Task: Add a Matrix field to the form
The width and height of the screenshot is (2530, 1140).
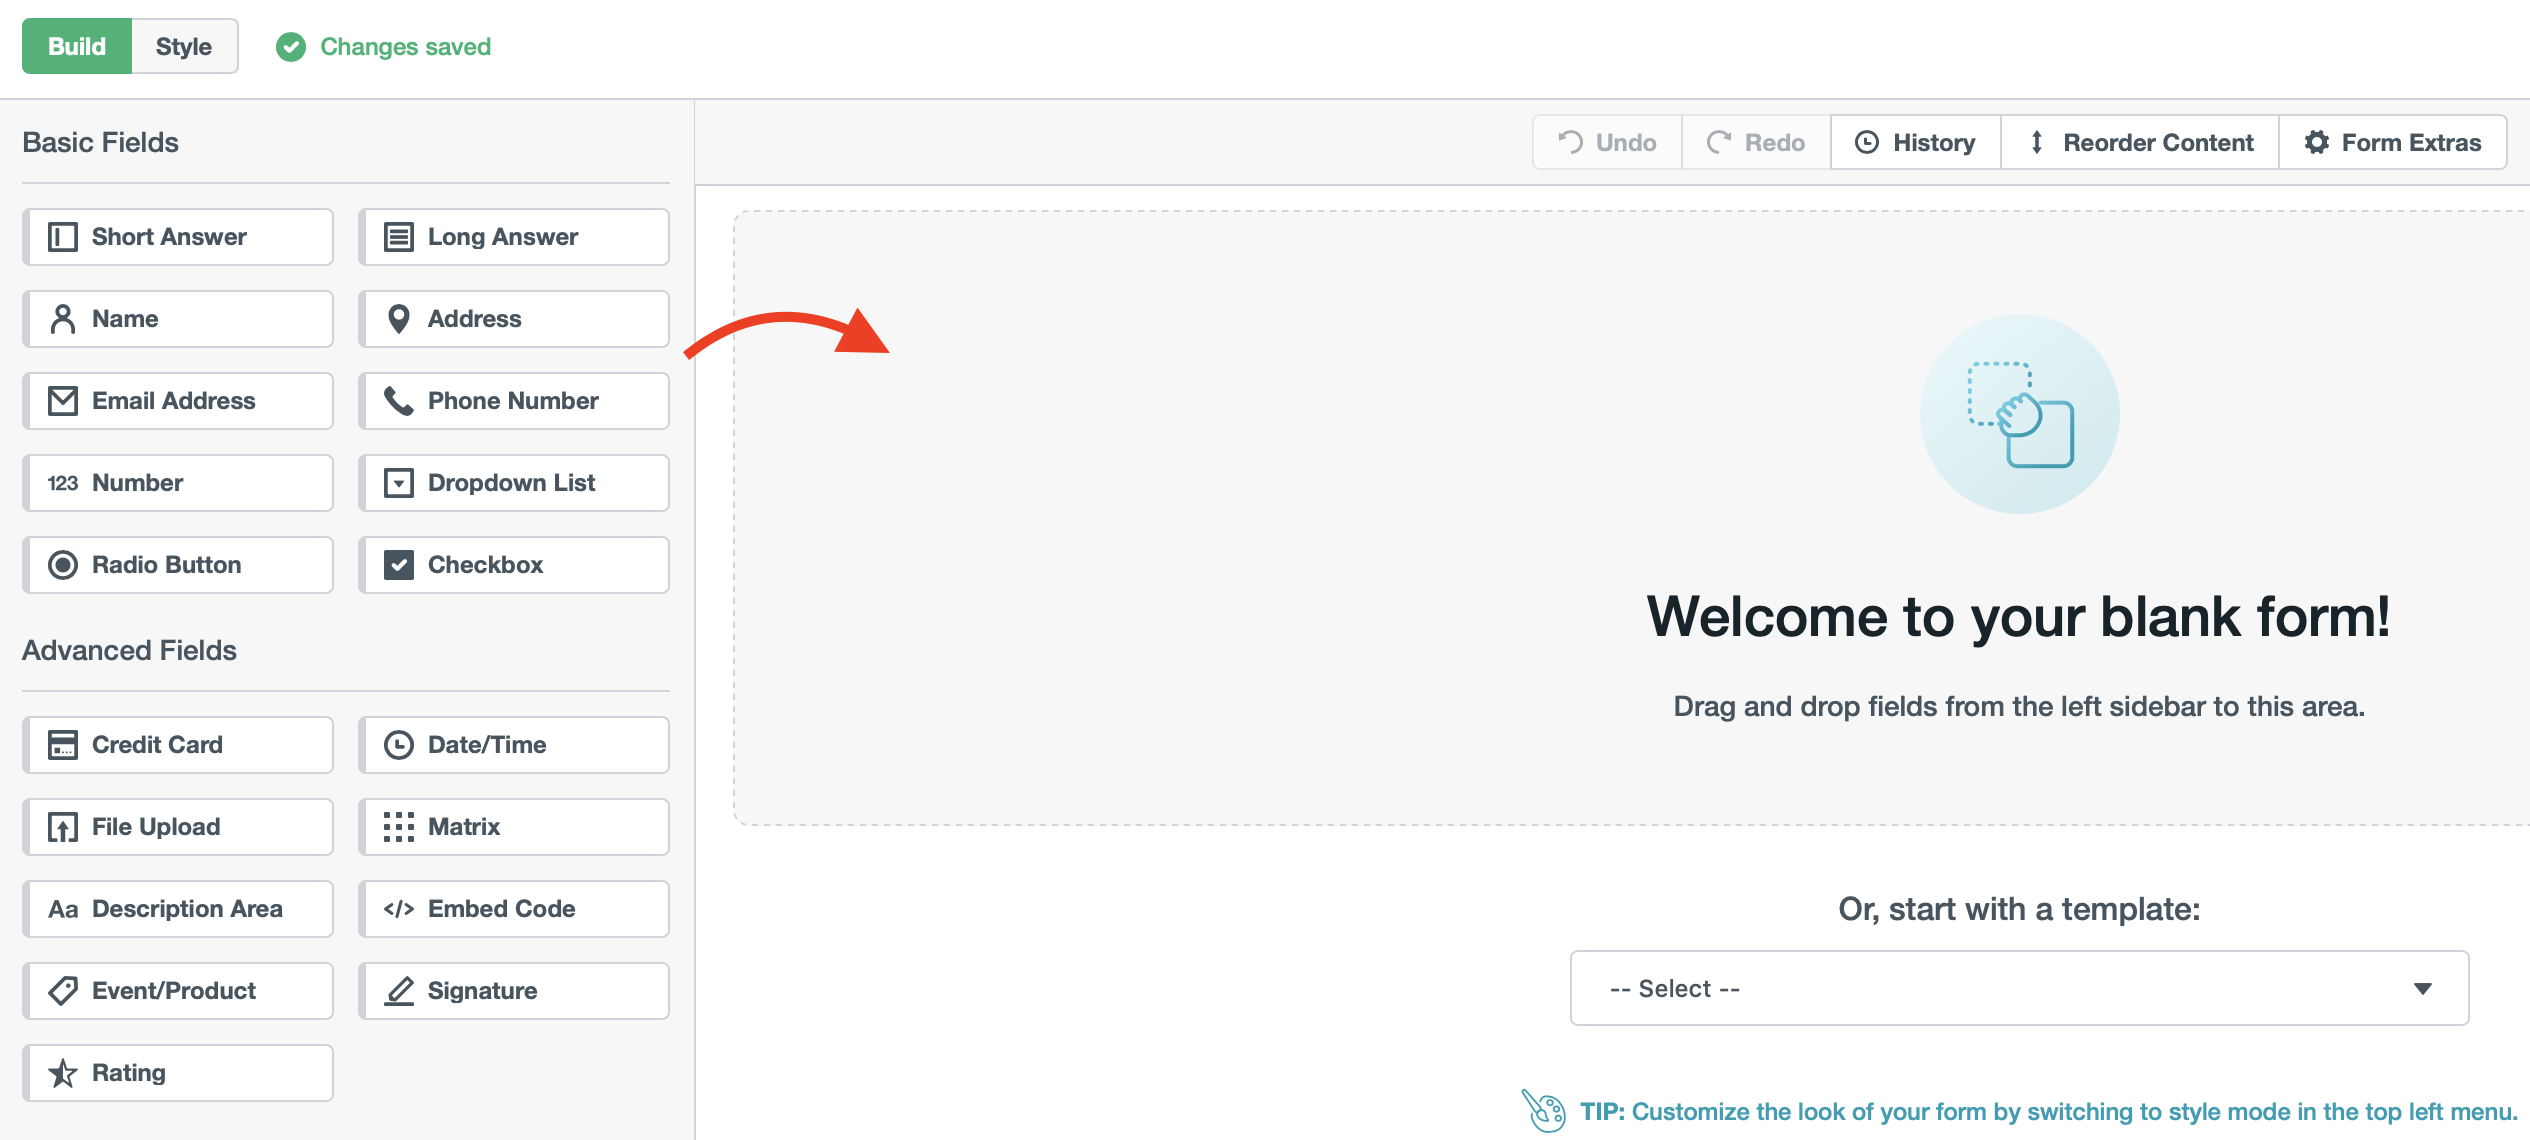Action: (x=514, y=826)
